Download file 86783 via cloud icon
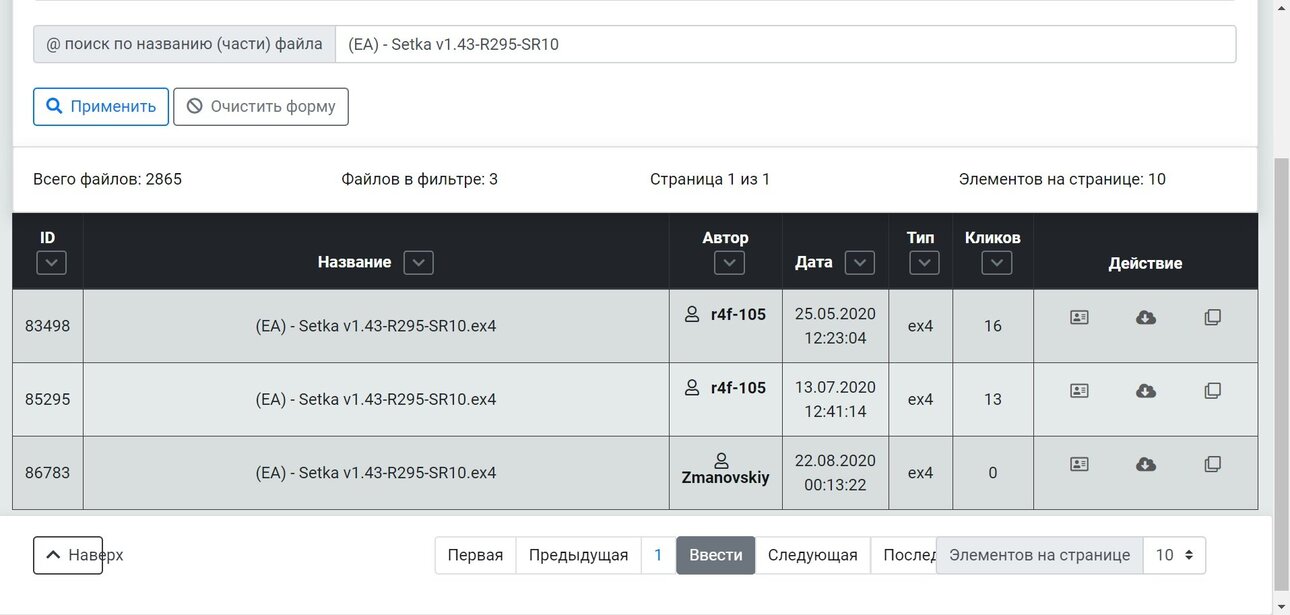The width and height of the screenshot is (1290, 615). click(x=1146, y=464)
